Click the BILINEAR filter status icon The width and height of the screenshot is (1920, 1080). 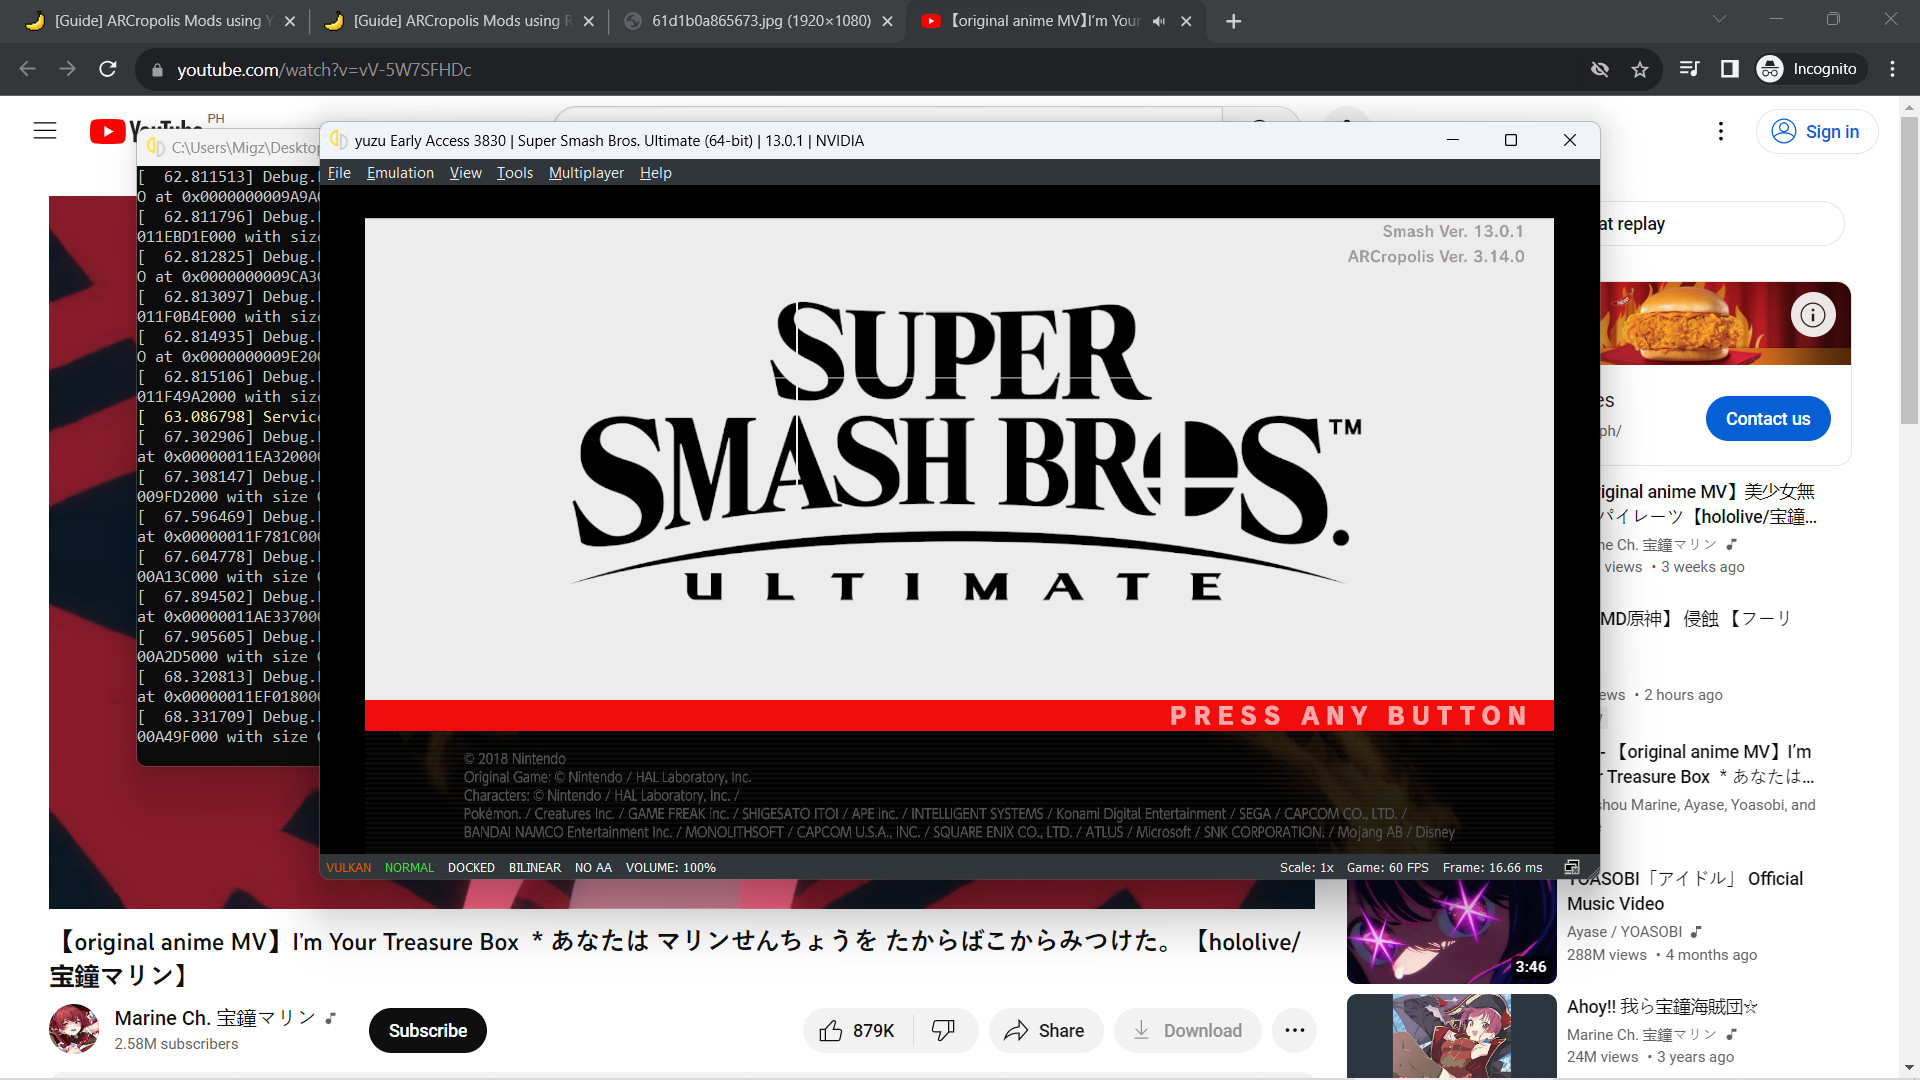[534, 866]
